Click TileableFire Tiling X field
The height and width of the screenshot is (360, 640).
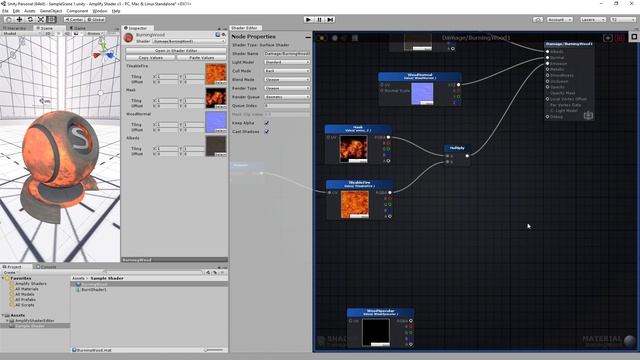point(167,76)
